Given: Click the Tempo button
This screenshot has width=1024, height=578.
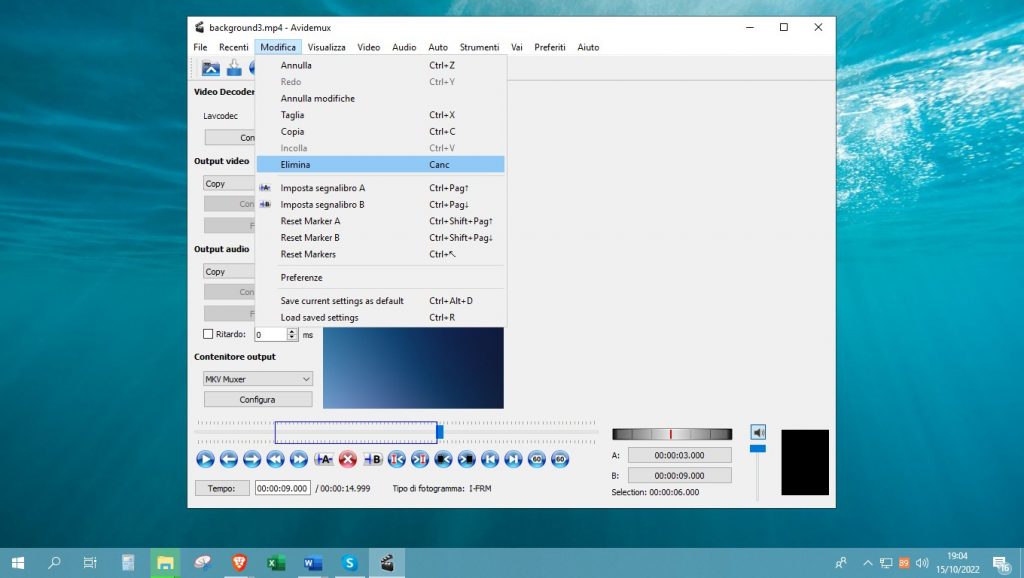Looking at the screenshot, I should 221,488.
